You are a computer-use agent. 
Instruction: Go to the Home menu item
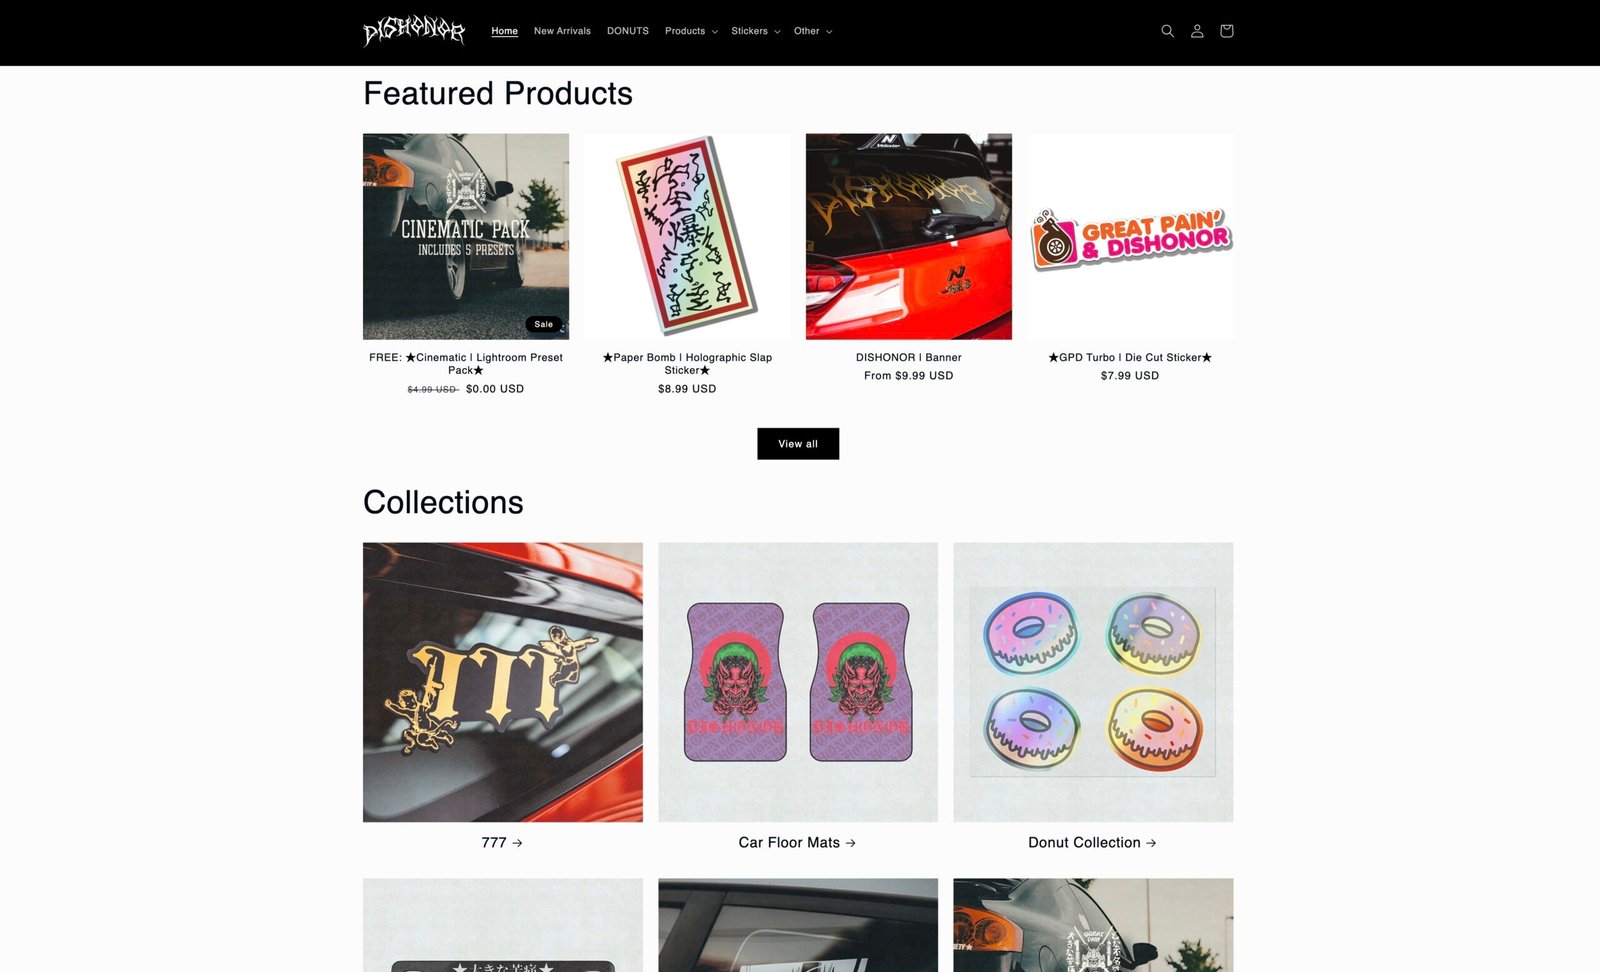(505, 31)
